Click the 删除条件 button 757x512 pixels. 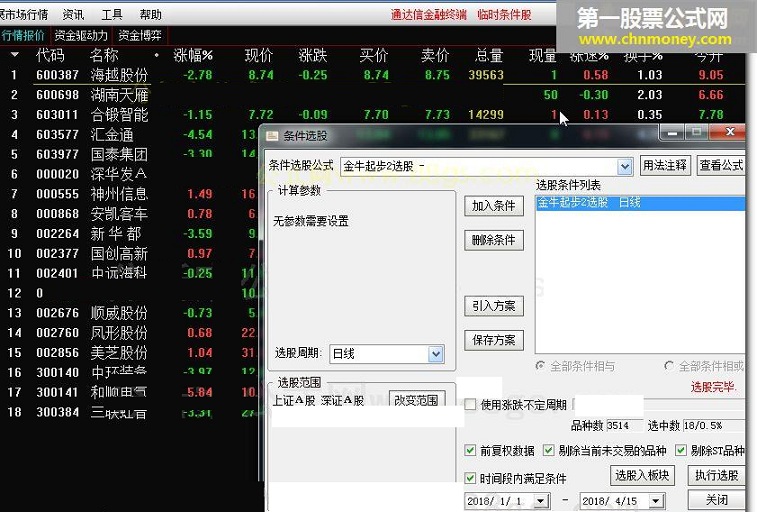pos(494,240)
